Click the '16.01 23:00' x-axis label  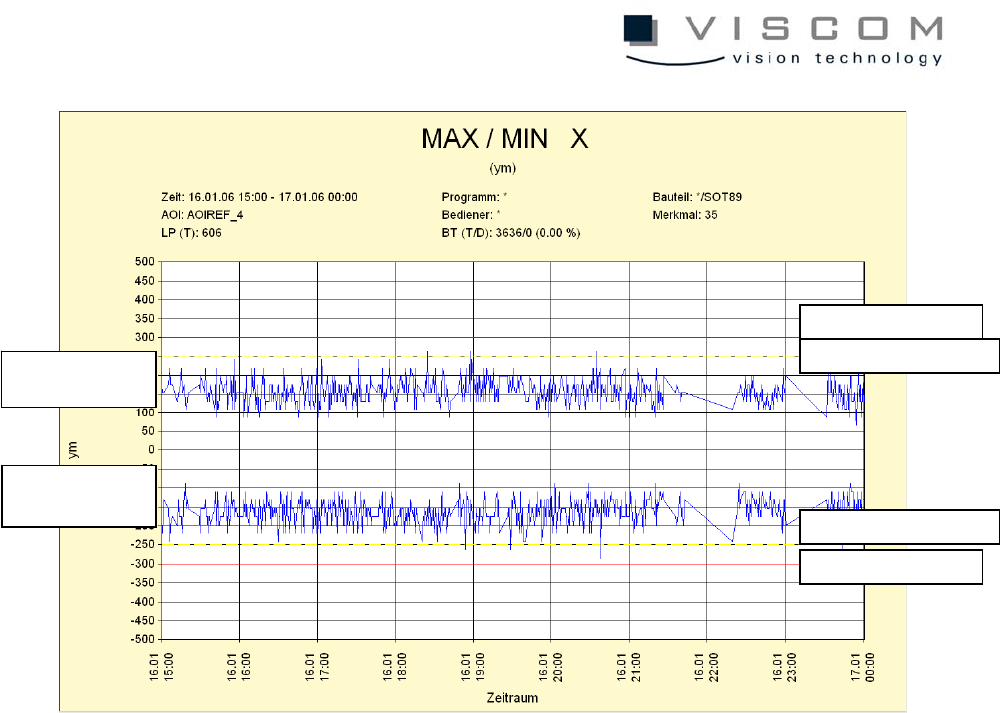[x=785, y=667]
